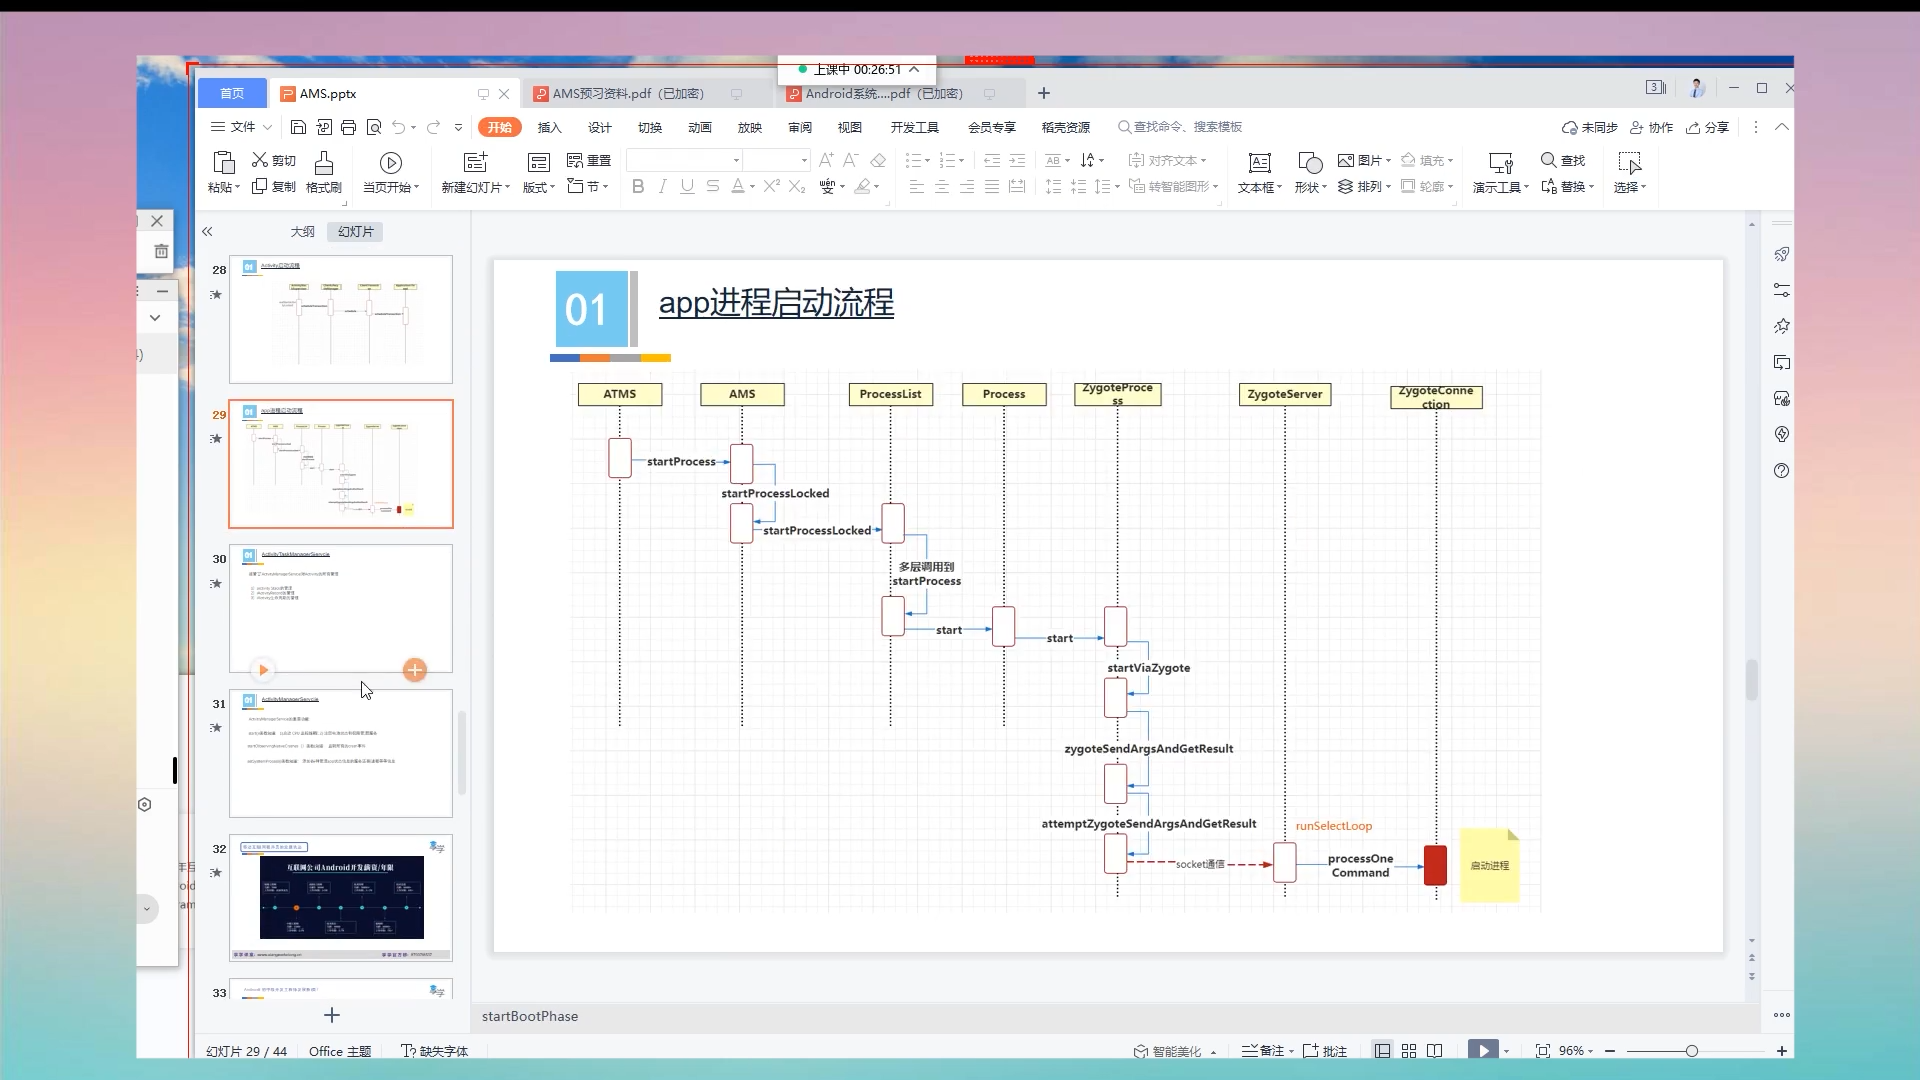Open the Insert (插入) ribbon tab
1920x1080 pixels.
click(549, 127)
